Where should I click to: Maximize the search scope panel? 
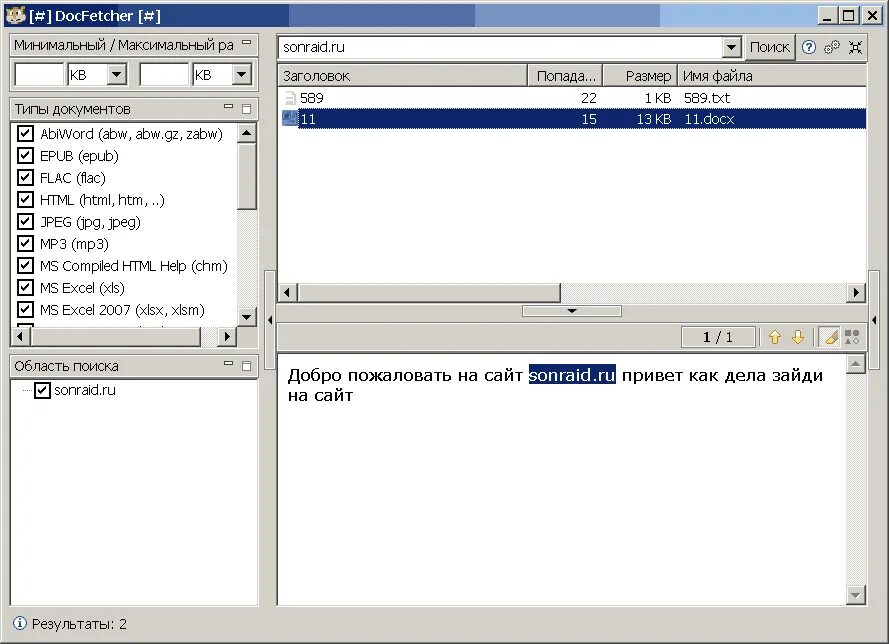pos(246,366)
